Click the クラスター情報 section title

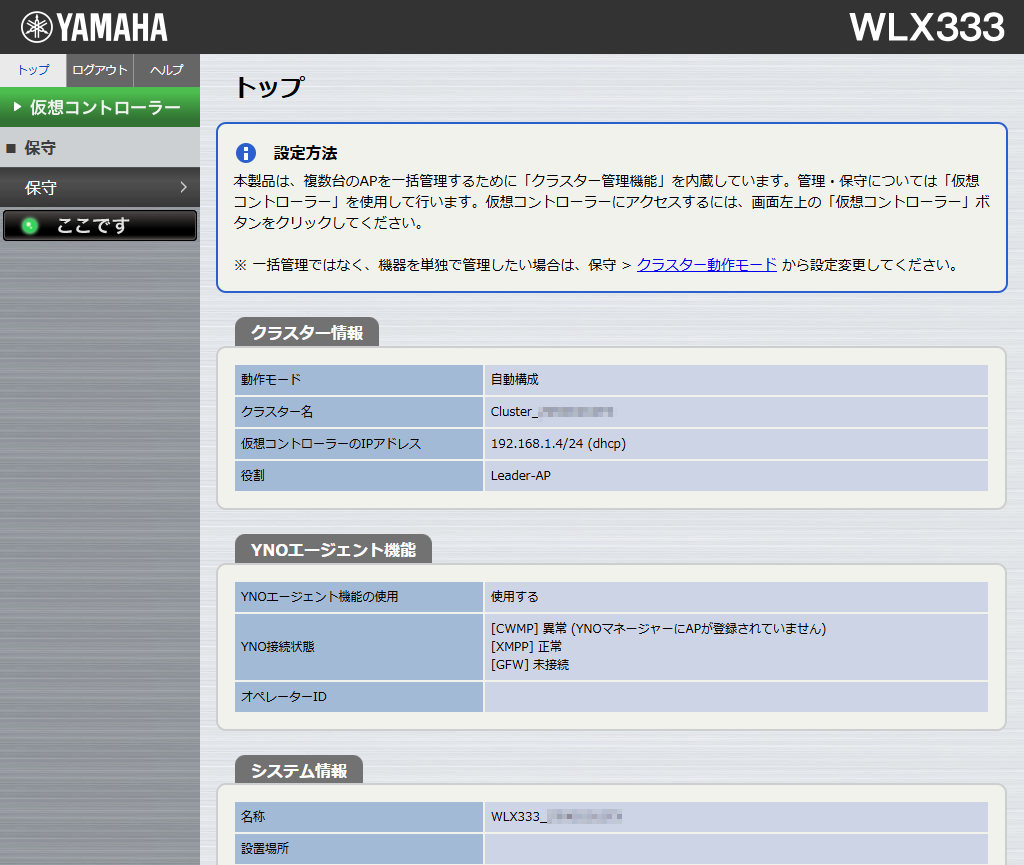click(x=307, y=332)
